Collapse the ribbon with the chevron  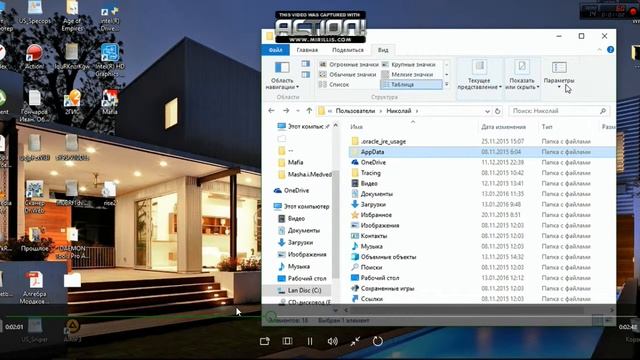[599, 50]
